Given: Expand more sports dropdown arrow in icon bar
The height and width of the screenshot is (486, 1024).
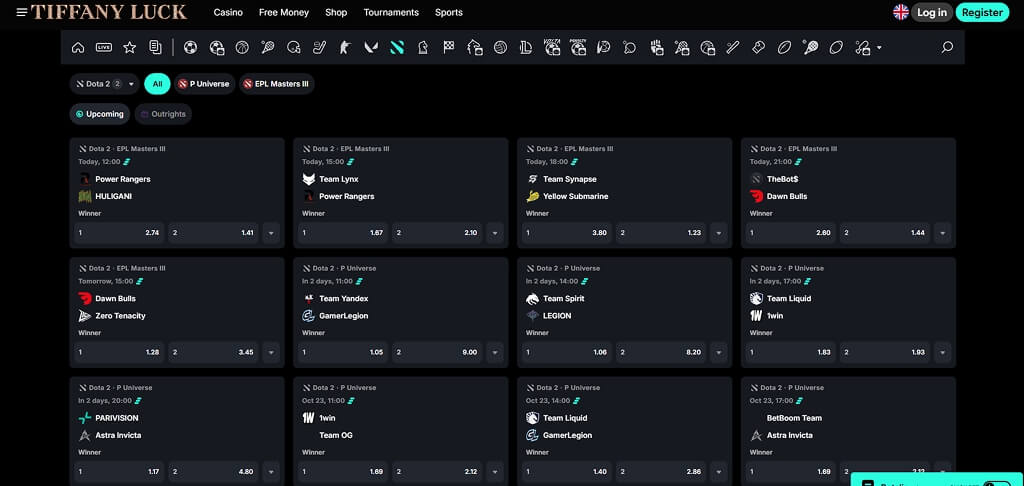Looking at the screenshot, I should [x=879, y=48].
